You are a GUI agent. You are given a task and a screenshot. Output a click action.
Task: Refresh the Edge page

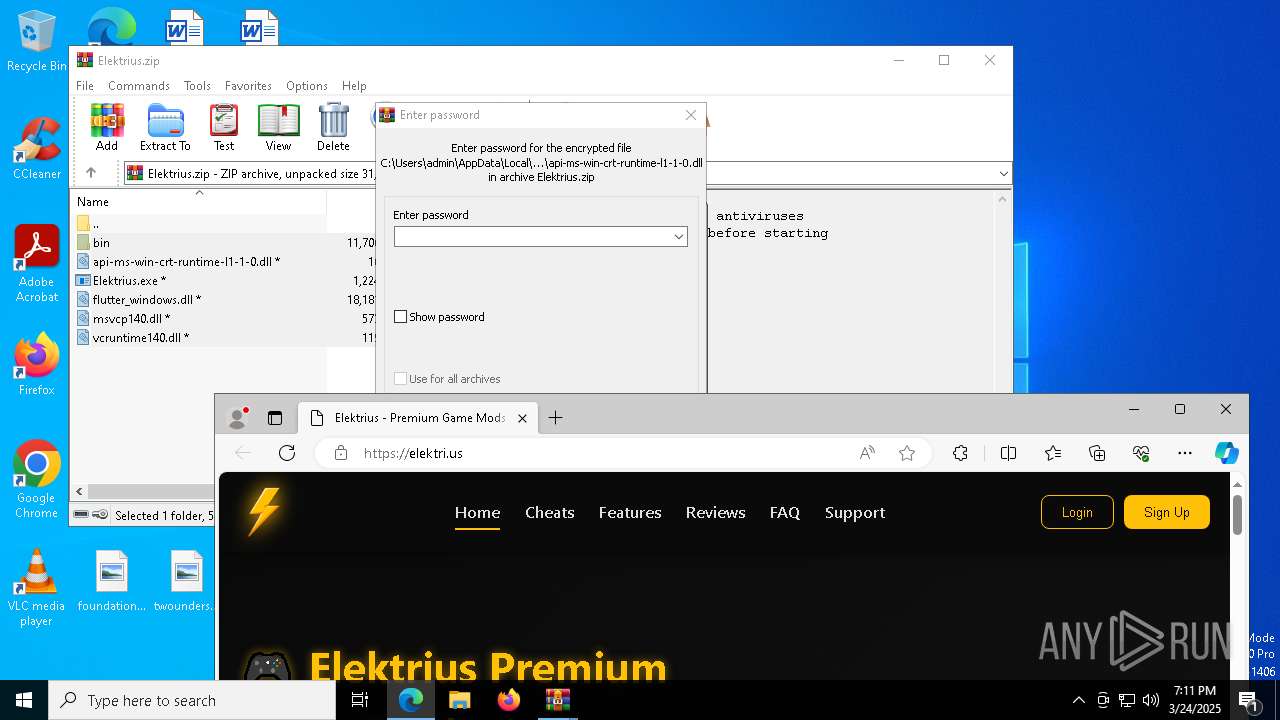pos(287,453)
